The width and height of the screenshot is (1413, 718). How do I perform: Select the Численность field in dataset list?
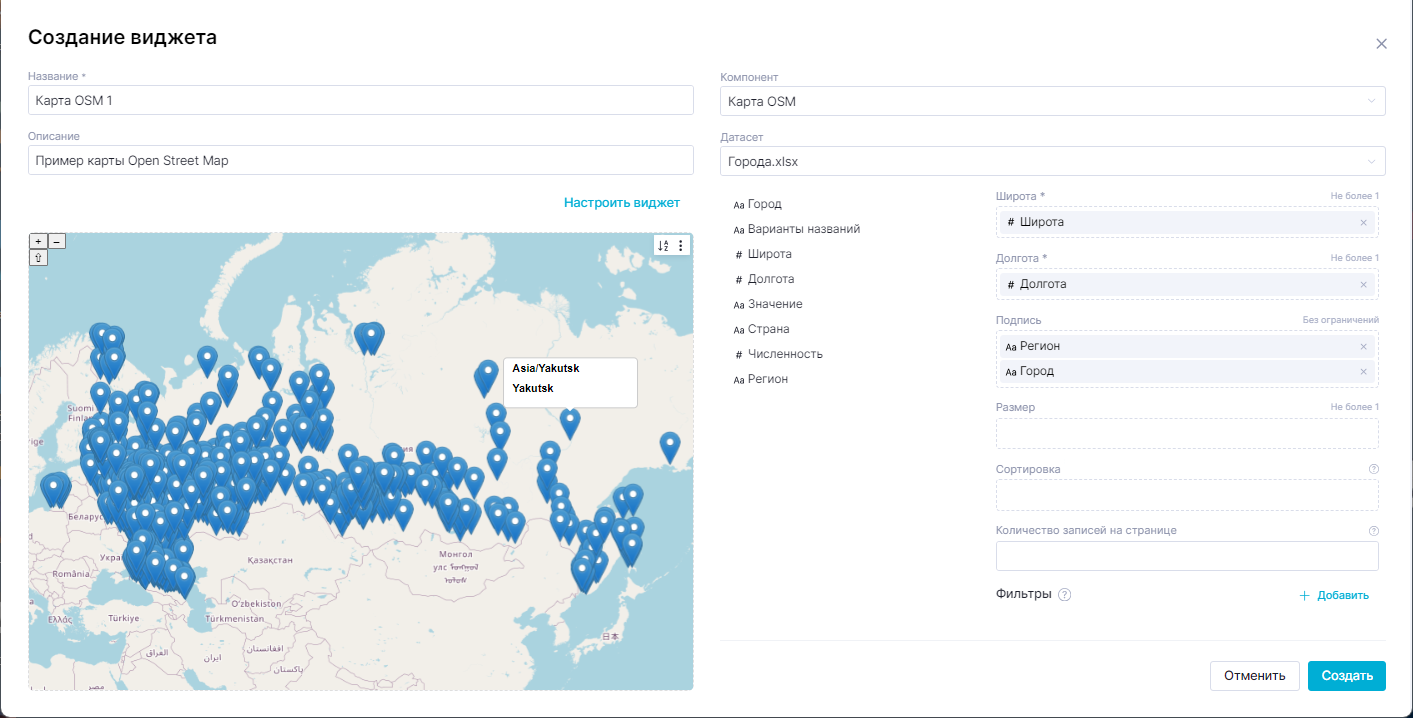pos(784,354)
